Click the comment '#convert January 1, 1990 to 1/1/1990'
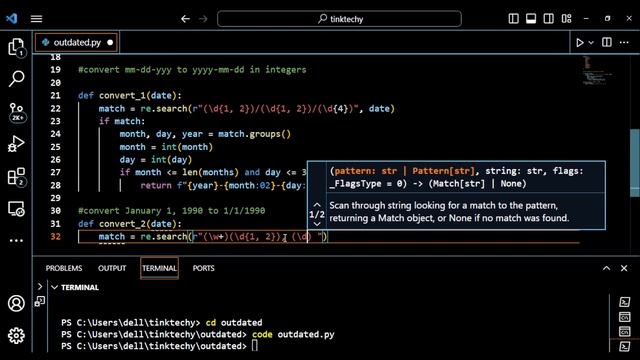The image size is (640, 360). pyautogui.click(x=171, y=211)
